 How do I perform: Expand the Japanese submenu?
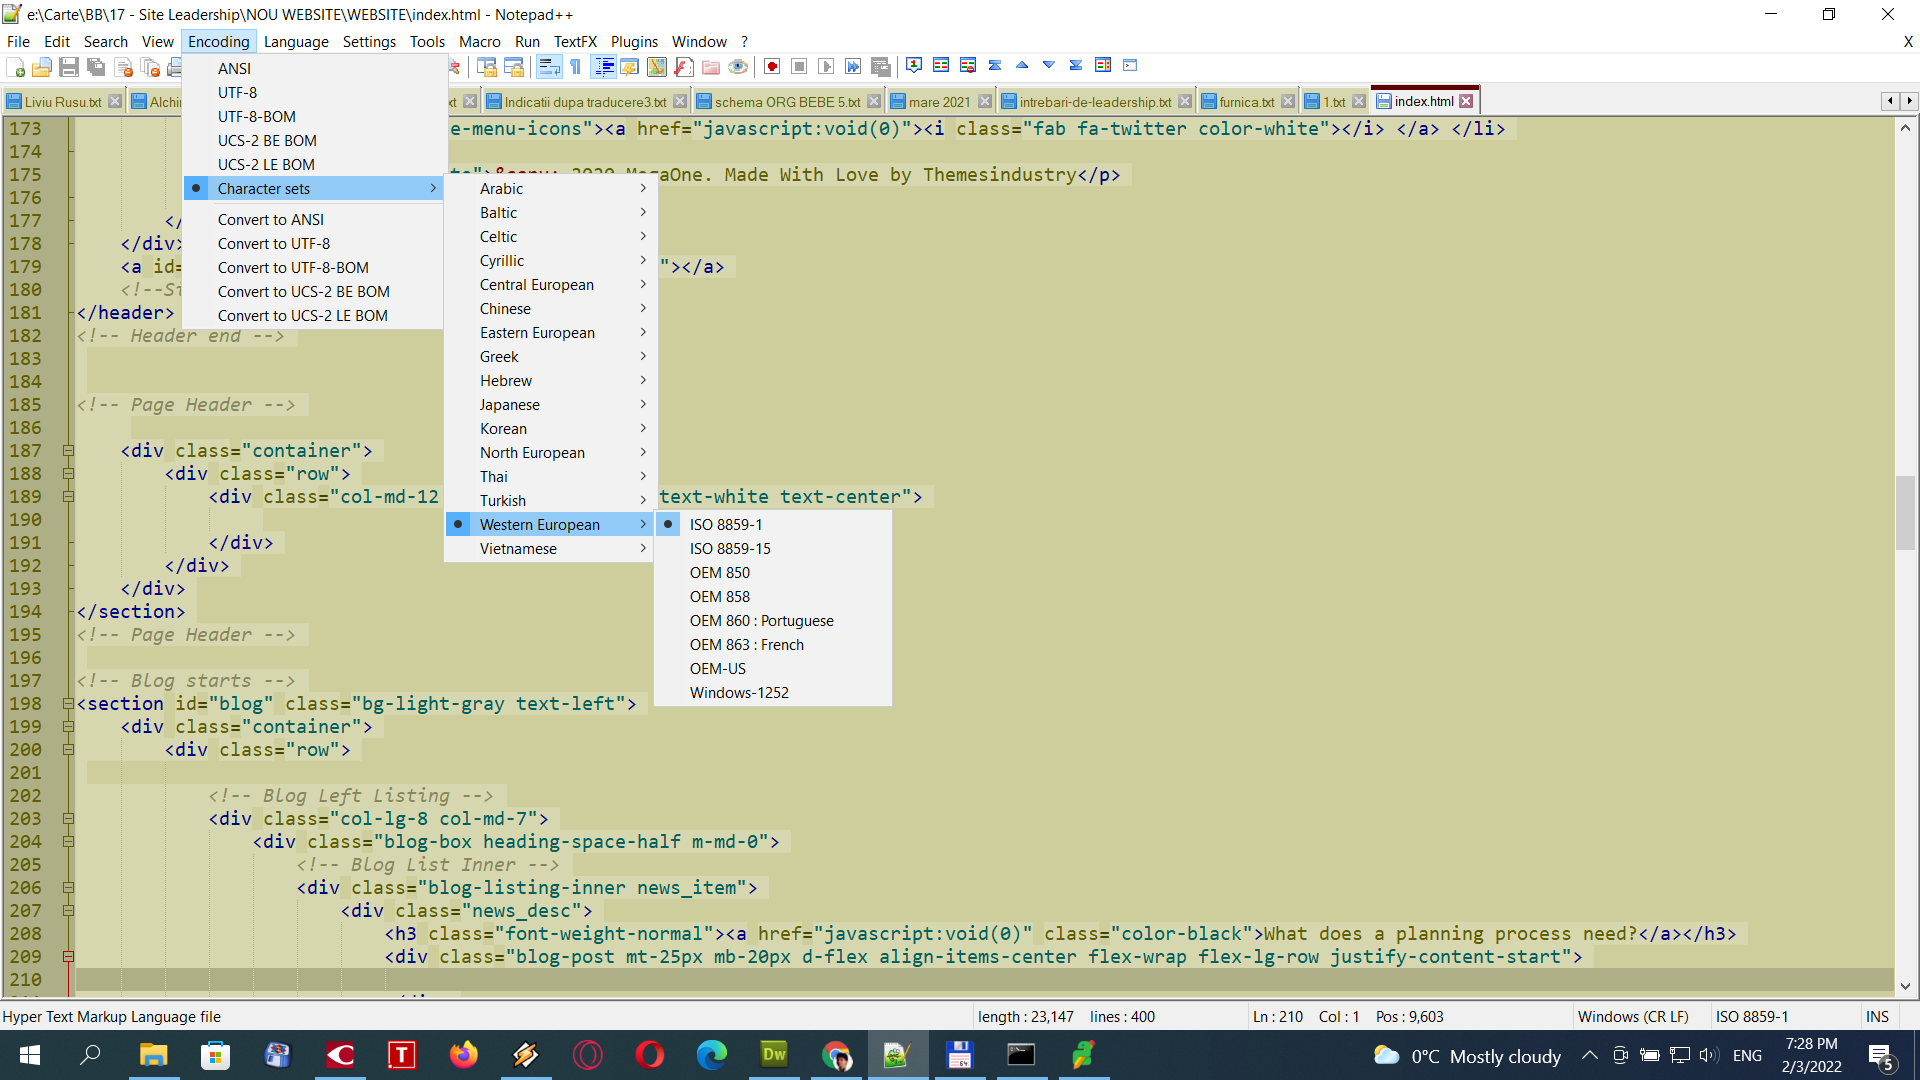tap(549, 404)
